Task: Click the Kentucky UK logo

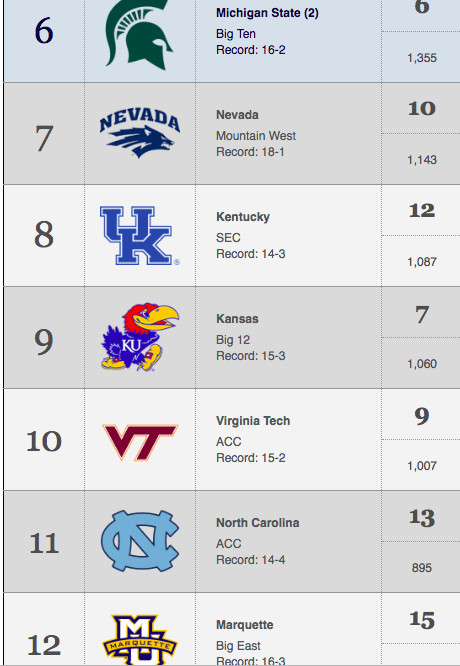Action: [140, 235]
